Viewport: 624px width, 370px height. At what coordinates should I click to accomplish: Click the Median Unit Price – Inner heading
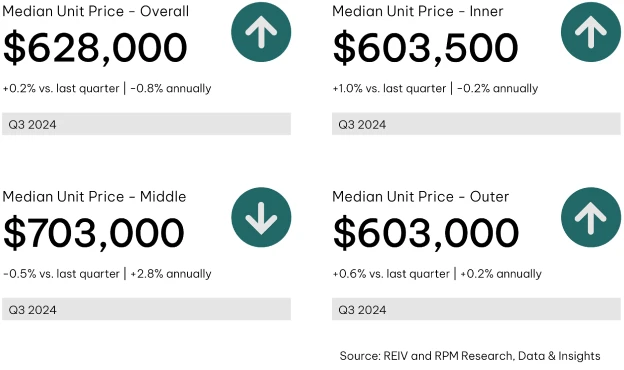tap(418, 11)
